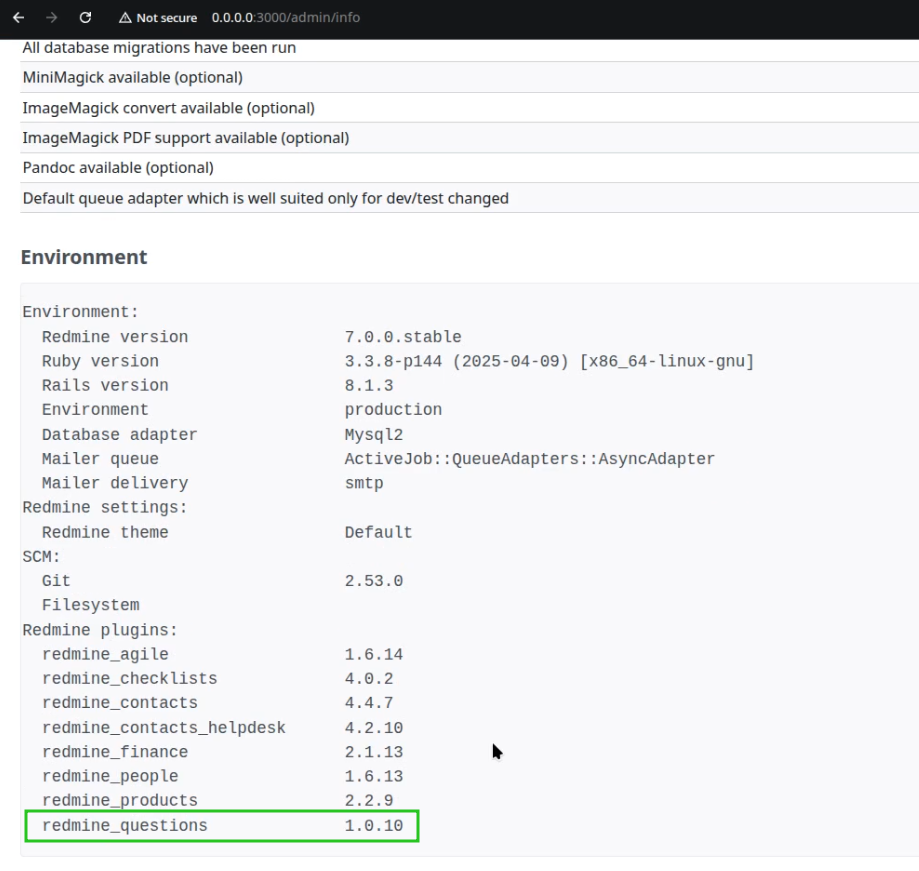Click the browser forward arrow
The image size is (919, 871).
(52, 18)
